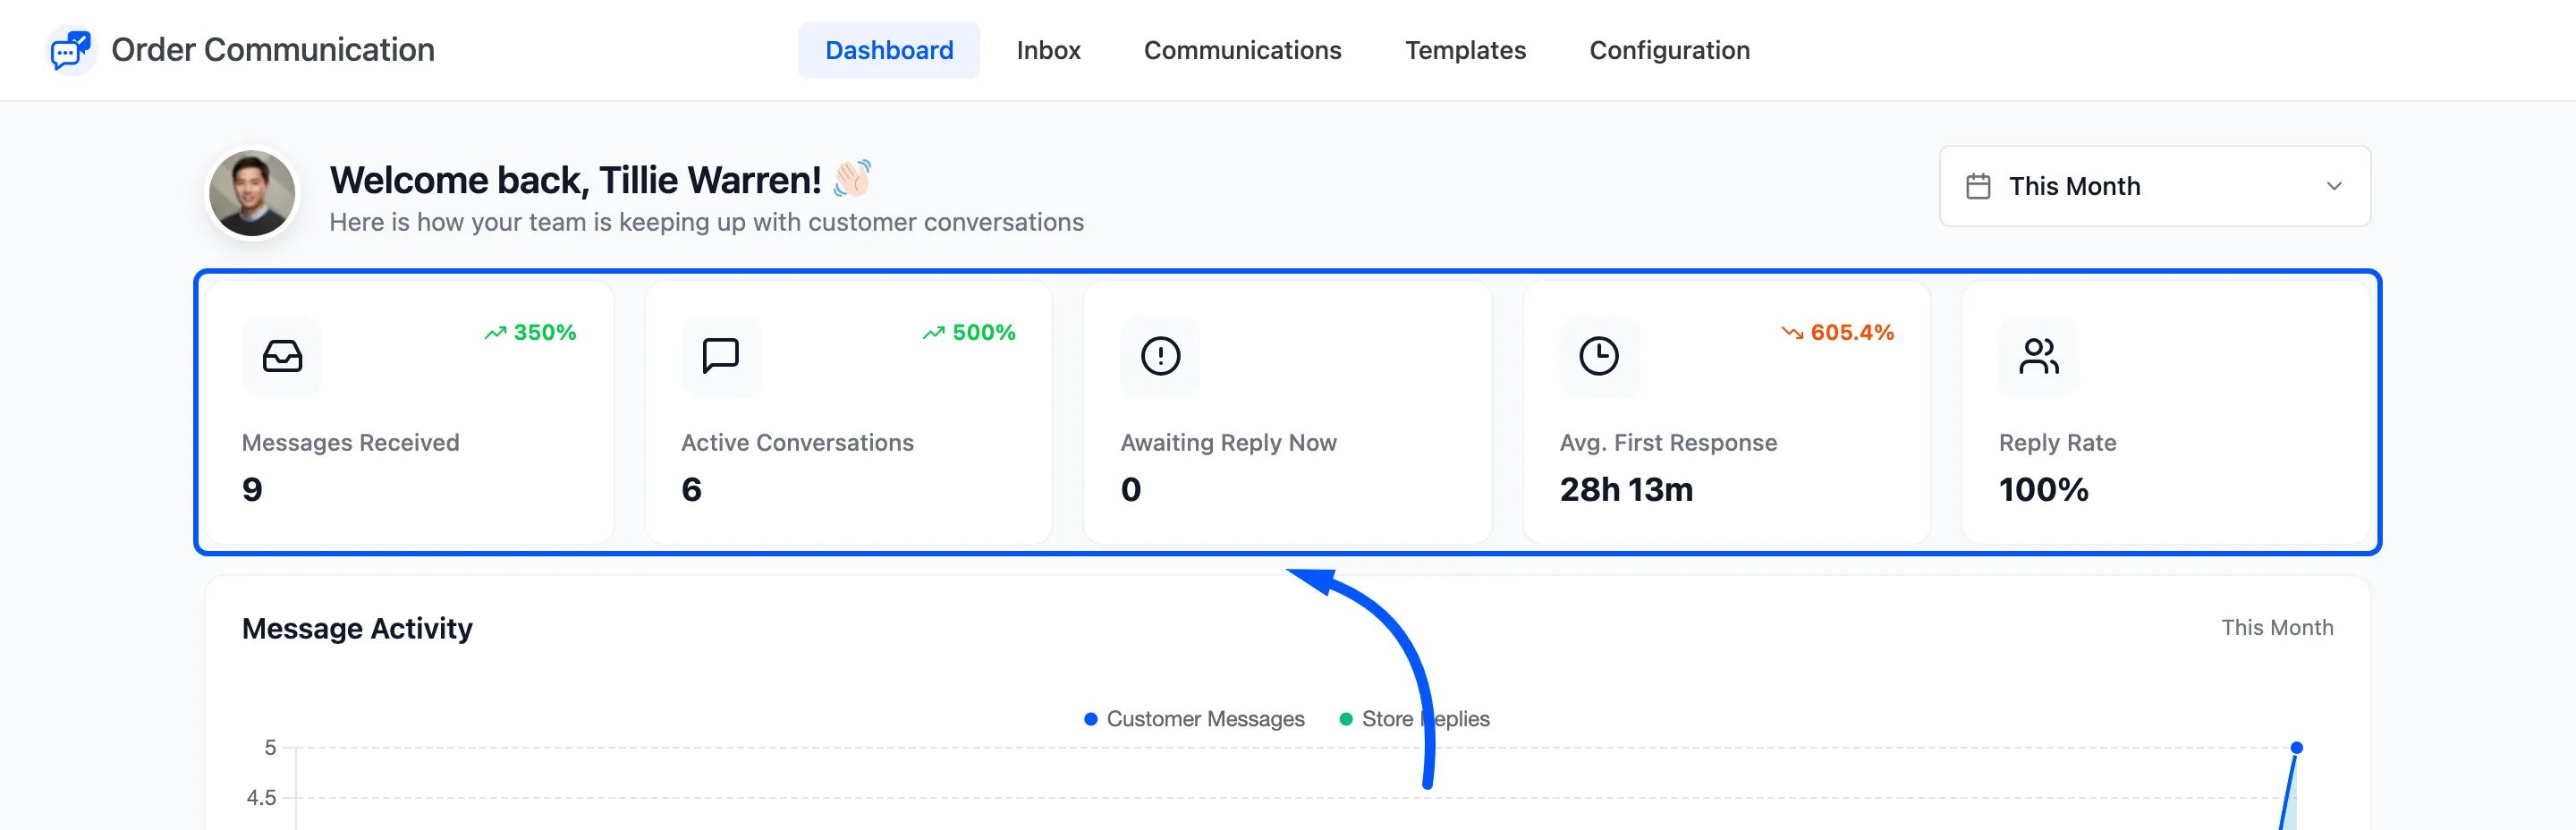Click the green upward trend arrow beside 500%
Viewport: 2576px width, 830px height.
(934, 333)
